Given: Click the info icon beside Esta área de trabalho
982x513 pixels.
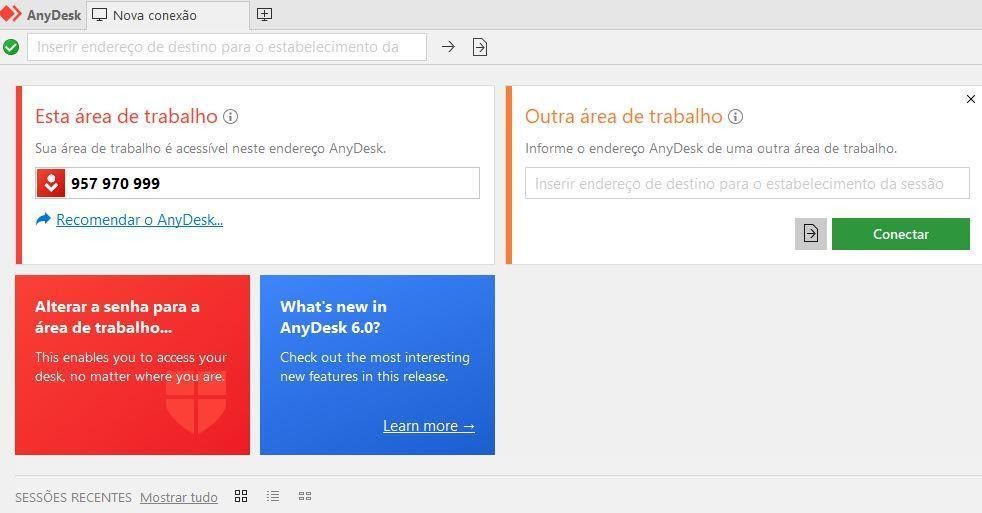Looking at the screenshot, I should point(231,117).
